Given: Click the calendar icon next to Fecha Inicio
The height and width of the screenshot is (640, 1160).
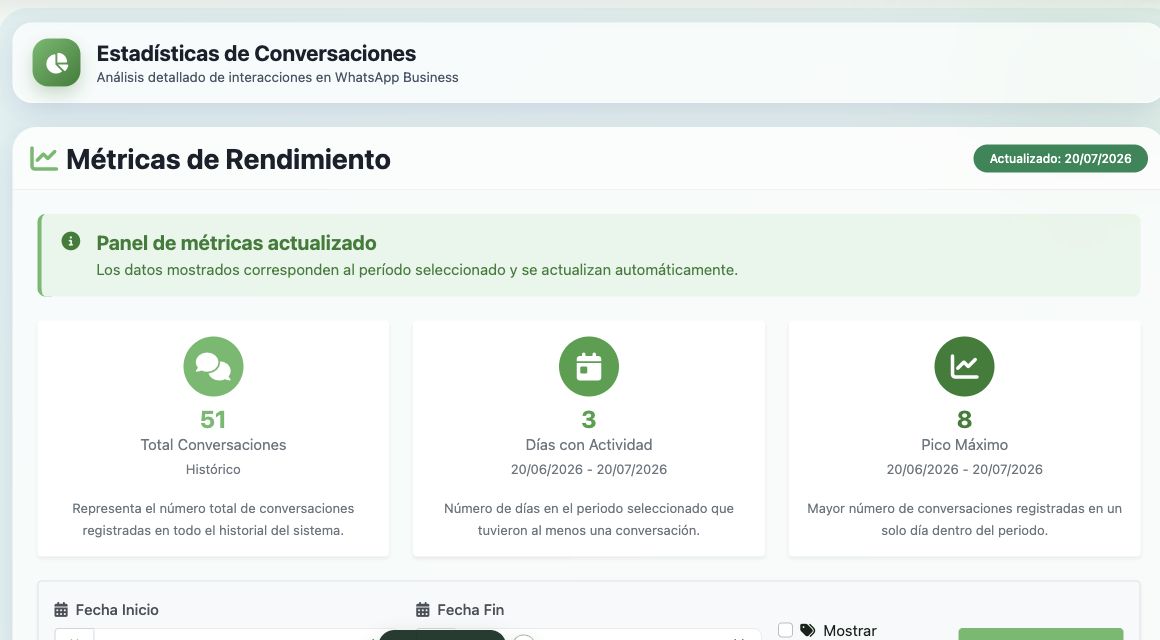Looking at the screenshot, I should point(61,610).
